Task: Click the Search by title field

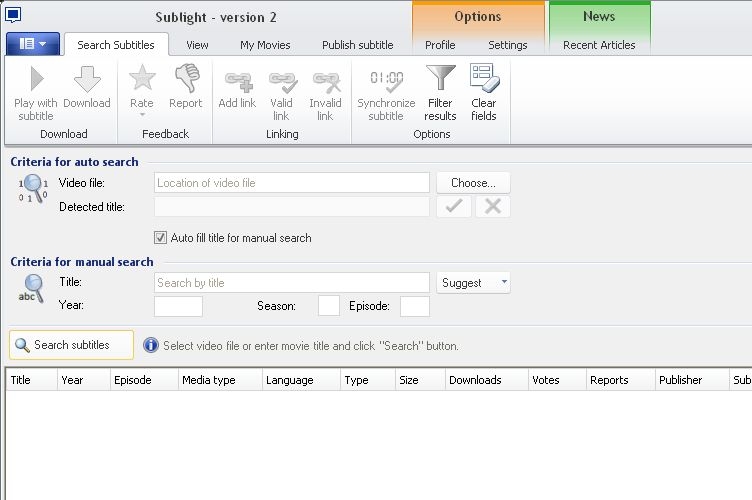Action: click(292, 283)
